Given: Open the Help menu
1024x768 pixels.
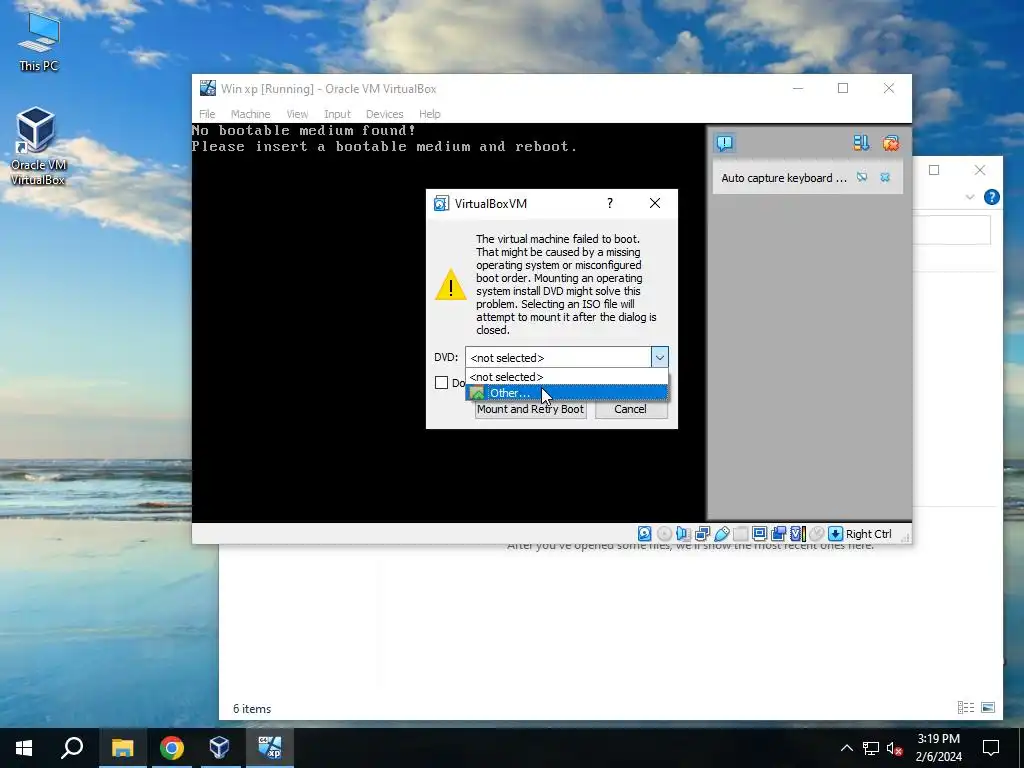Looking at the screenshot, I should click(x=430, y=114).
